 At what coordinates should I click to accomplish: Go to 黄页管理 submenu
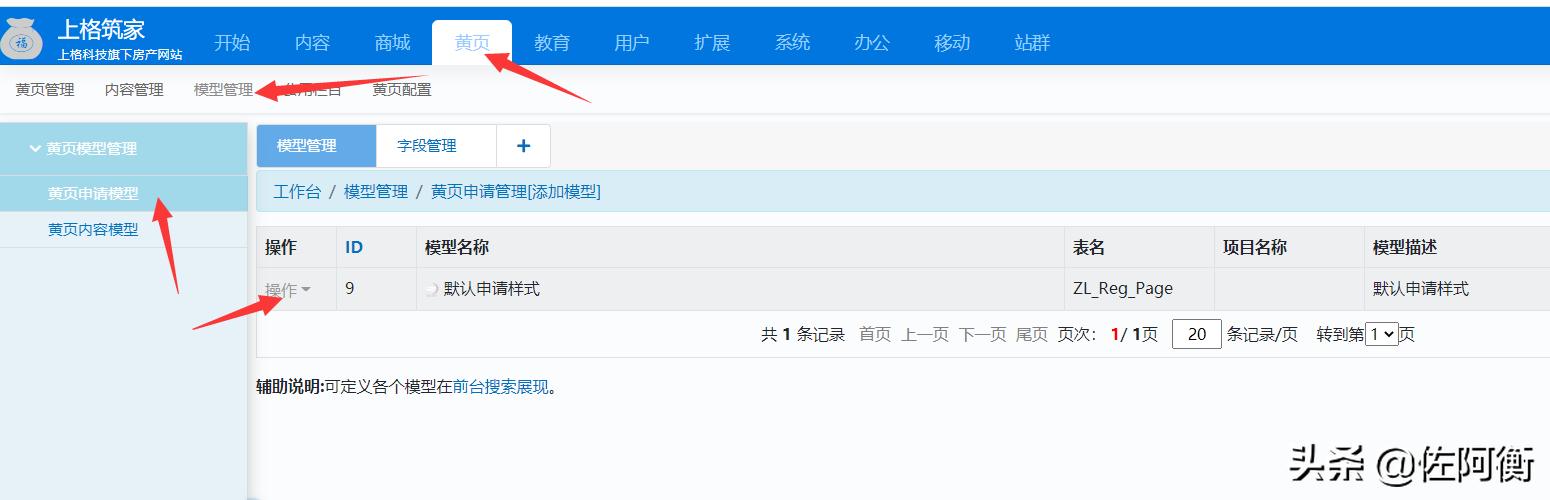(45, 90)
